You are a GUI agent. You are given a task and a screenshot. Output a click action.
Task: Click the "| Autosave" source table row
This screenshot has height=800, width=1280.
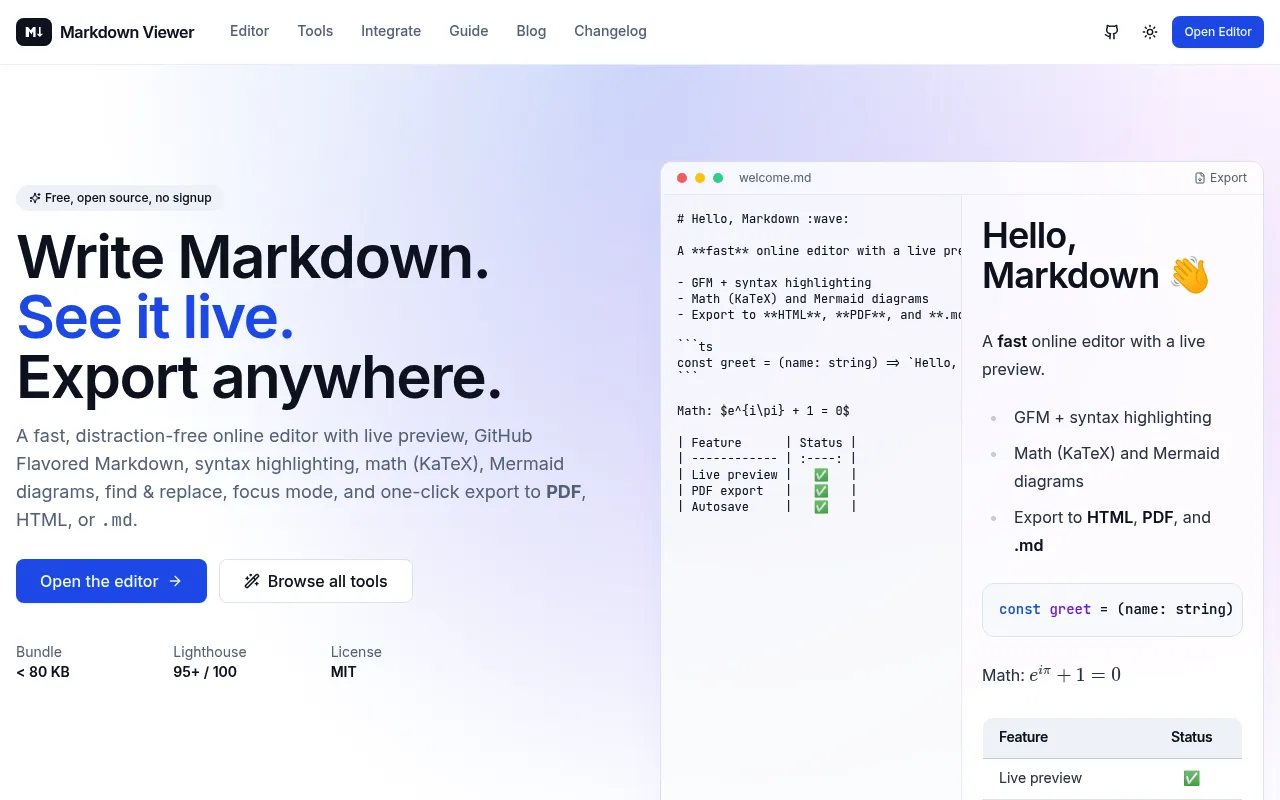tap(767, 507)
